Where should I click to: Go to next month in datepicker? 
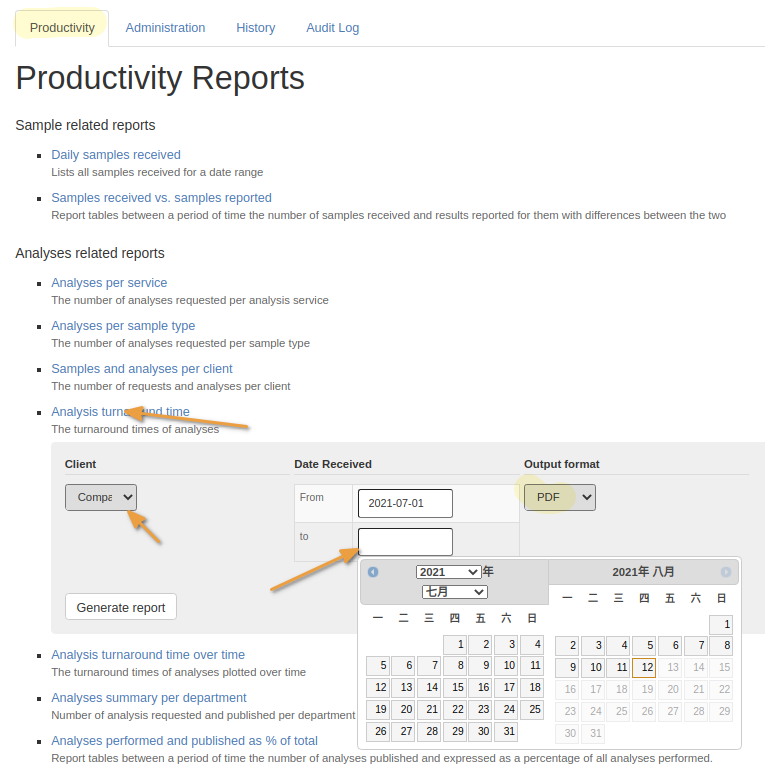click(726, 572)
